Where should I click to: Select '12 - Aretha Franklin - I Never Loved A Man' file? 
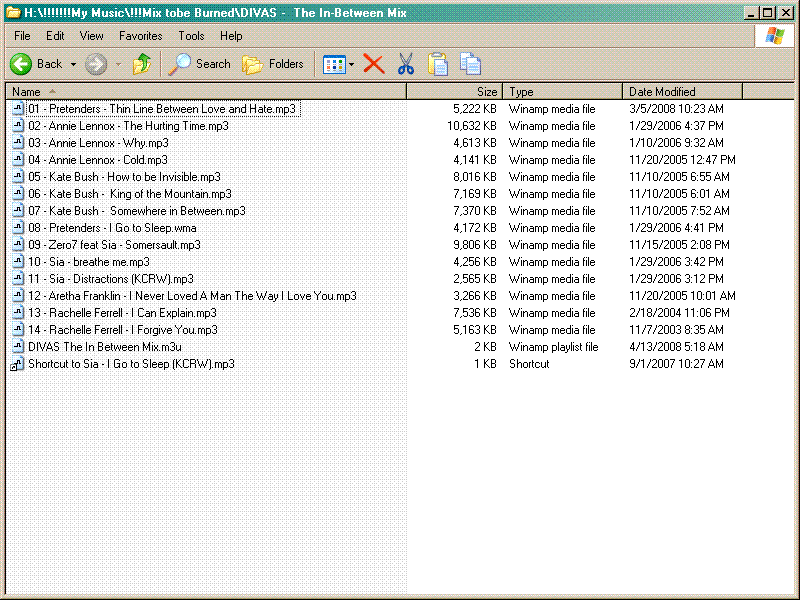(x=192, y=296)
